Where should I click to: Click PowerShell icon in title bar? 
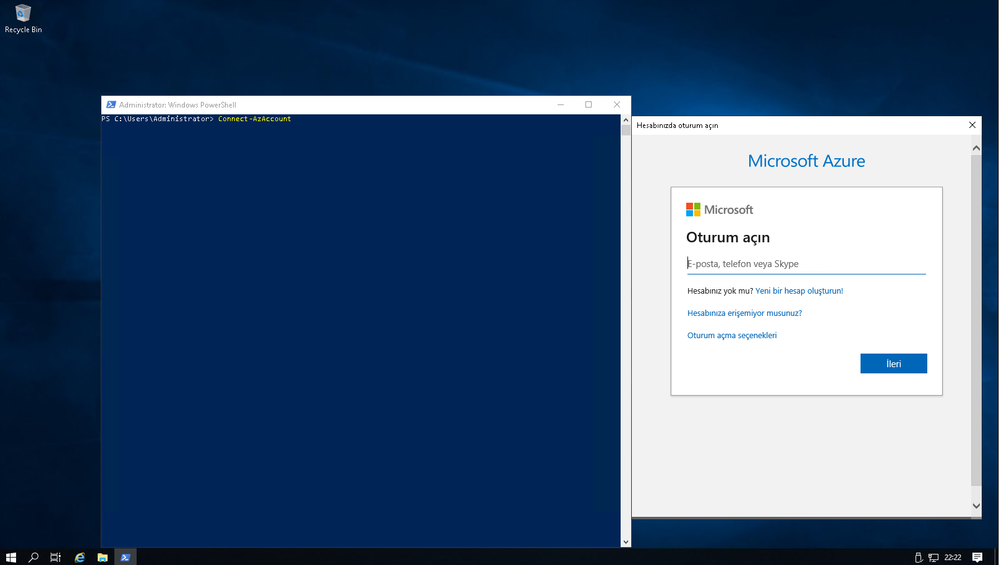coord(111,104)
